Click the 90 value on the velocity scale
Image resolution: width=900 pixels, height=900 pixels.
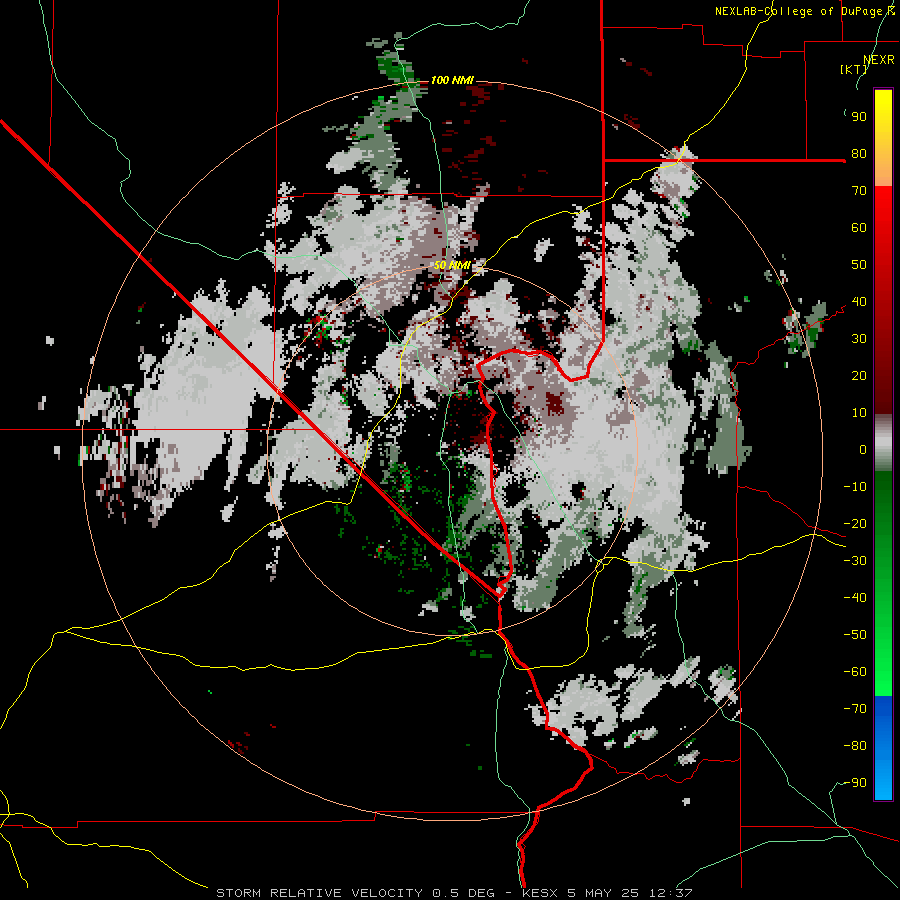click(x=859, y=117)
